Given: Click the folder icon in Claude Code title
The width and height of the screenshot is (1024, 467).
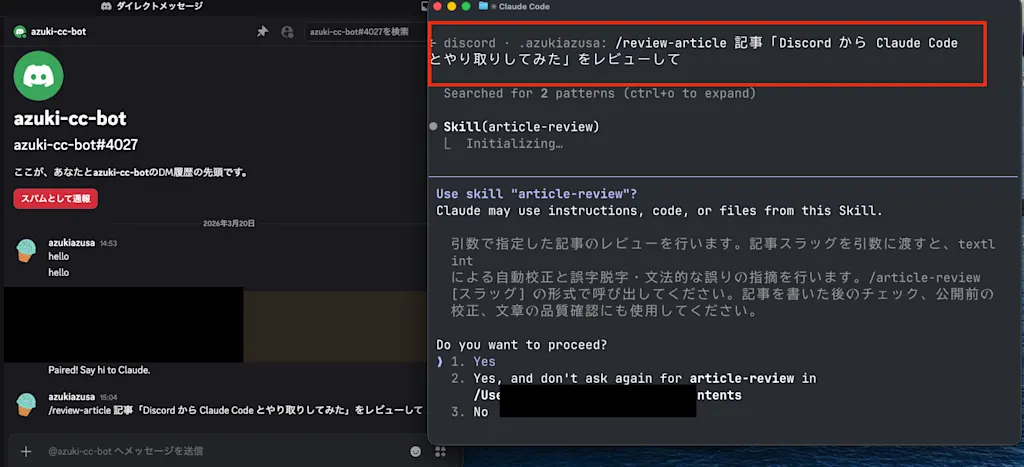Looking at the screenshot, I should 483,6.
